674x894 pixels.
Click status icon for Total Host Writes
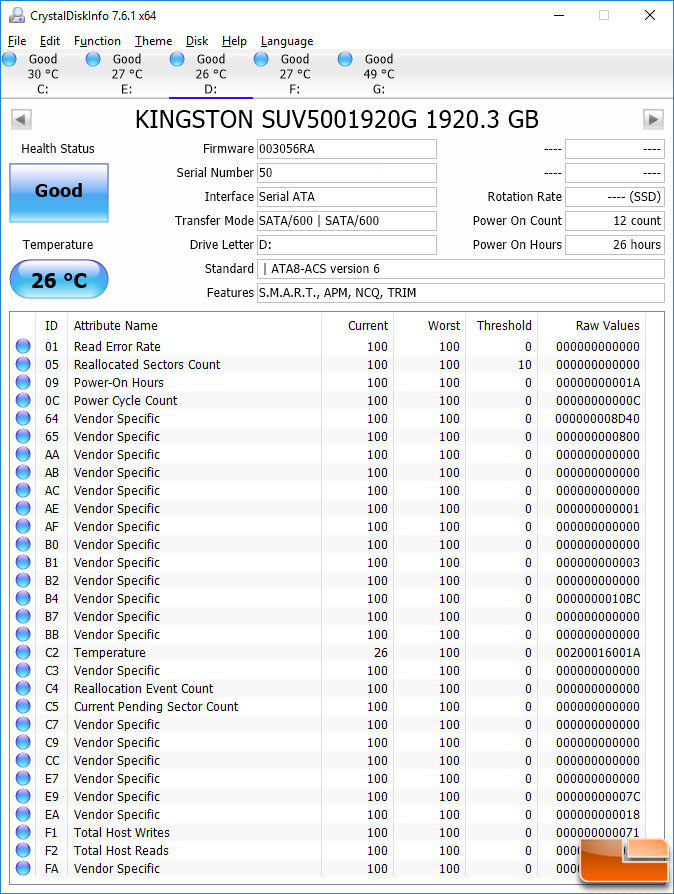[23, 832]
